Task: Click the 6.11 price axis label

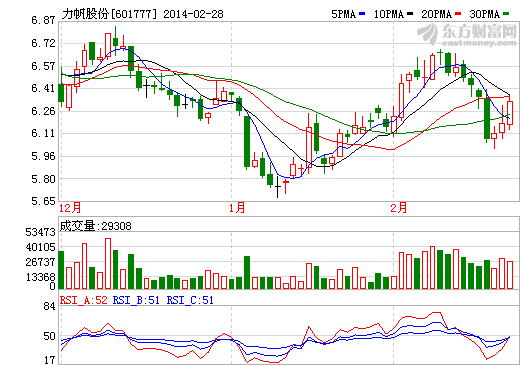Action: pos(43,133)
